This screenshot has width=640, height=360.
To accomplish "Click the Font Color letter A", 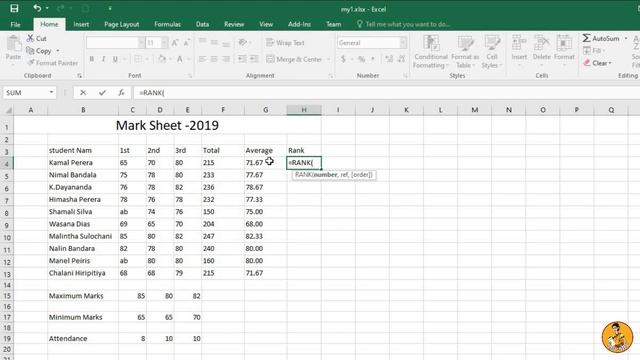I will [x=180, y=59].
